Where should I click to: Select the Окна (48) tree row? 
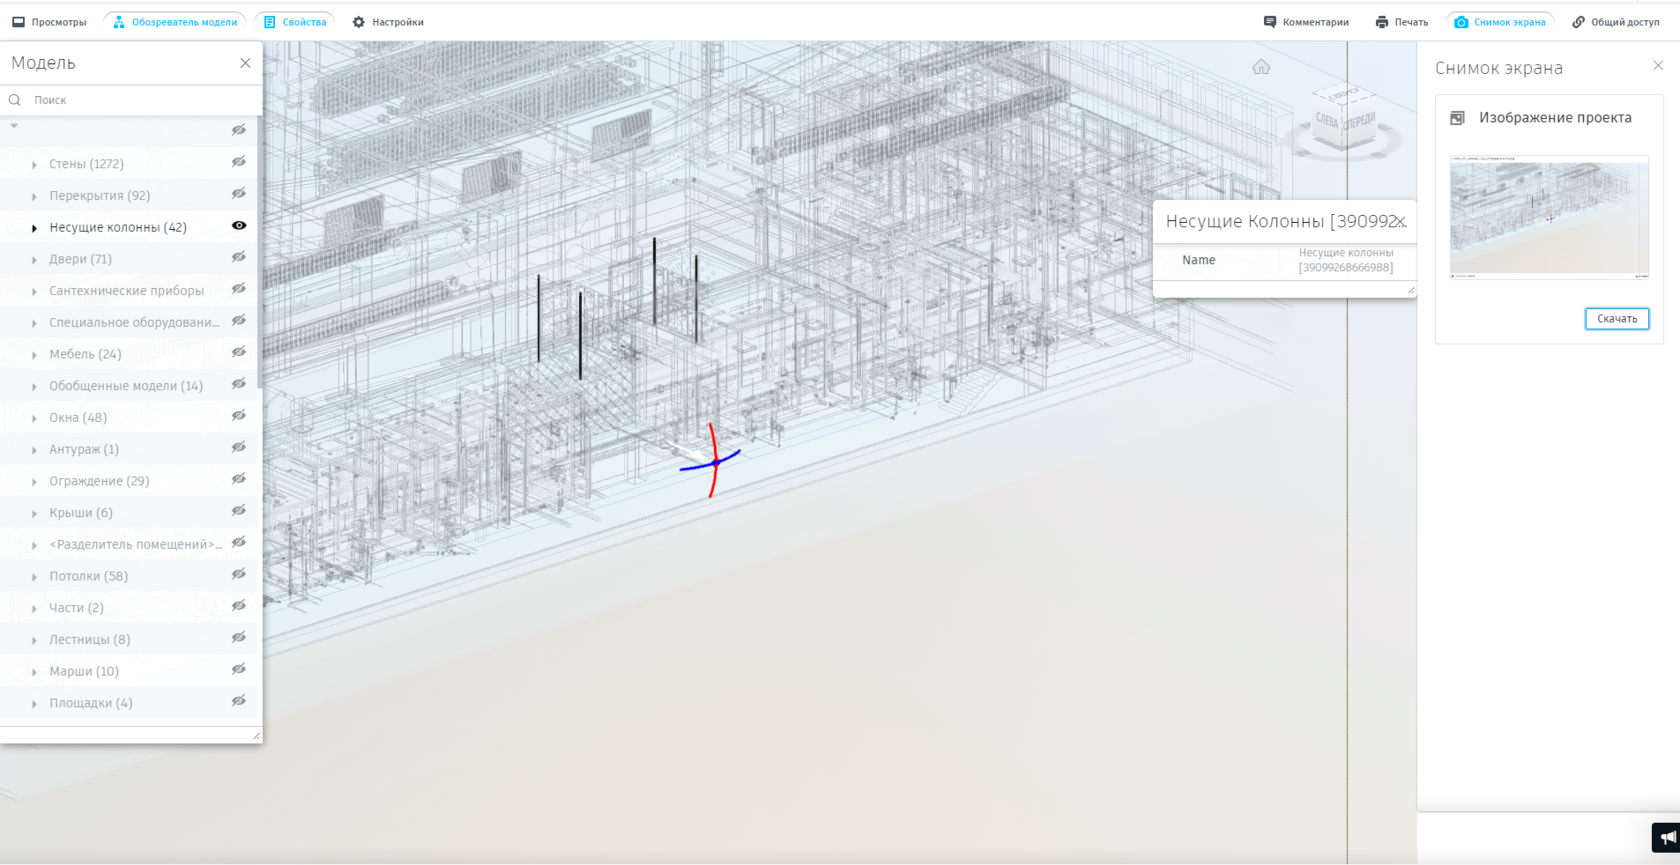tap(128, 418)
